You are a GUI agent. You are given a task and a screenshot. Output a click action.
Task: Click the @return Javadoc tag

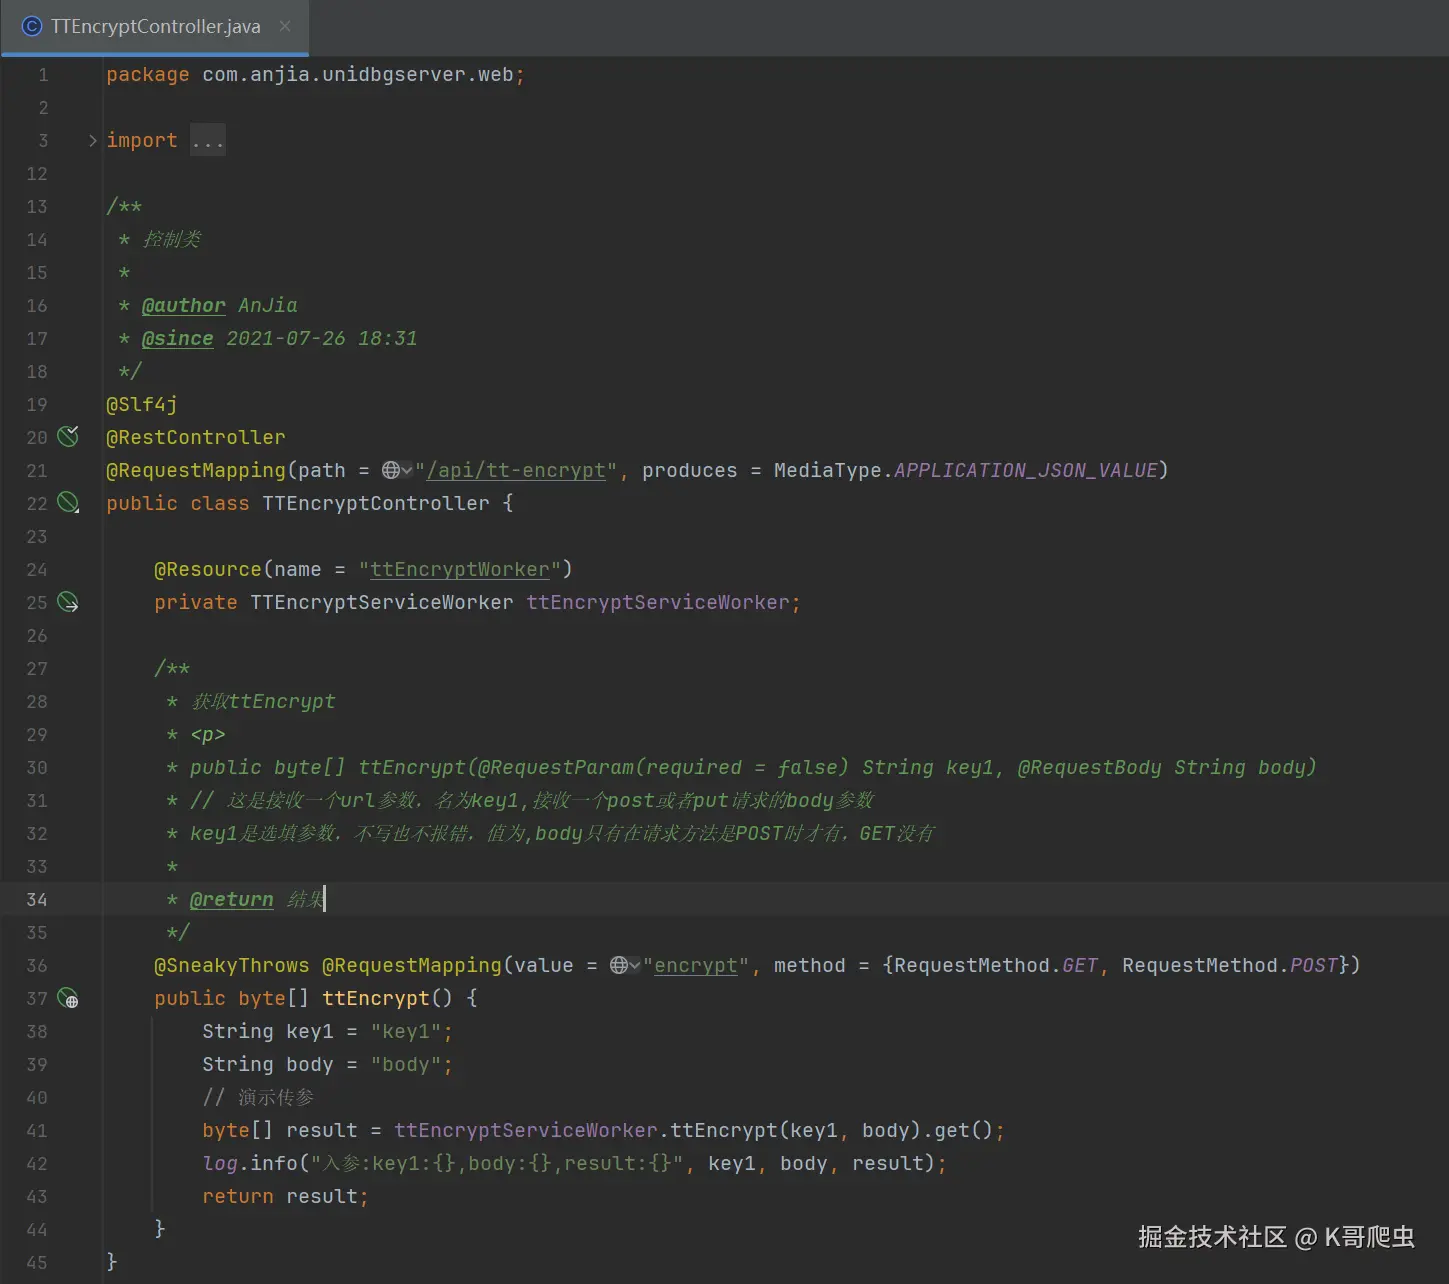click(231, 899)
